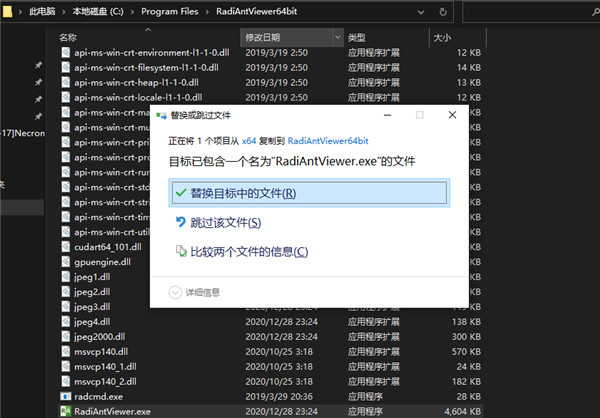Image resolution: width=600 pixels, height=418 pixels.
Task: Select file cudart64_101.dll
Action: [108, 247]
